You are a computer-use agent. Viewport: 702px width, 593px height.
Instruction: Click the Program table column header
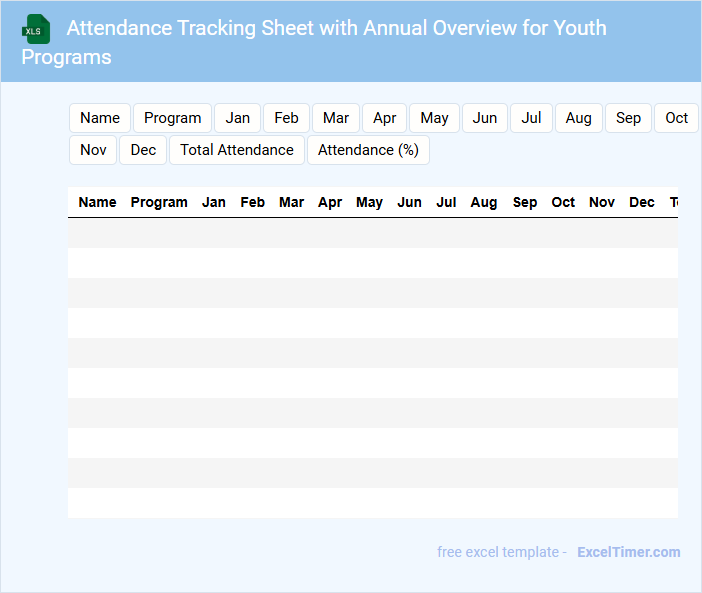coord(159,202)
